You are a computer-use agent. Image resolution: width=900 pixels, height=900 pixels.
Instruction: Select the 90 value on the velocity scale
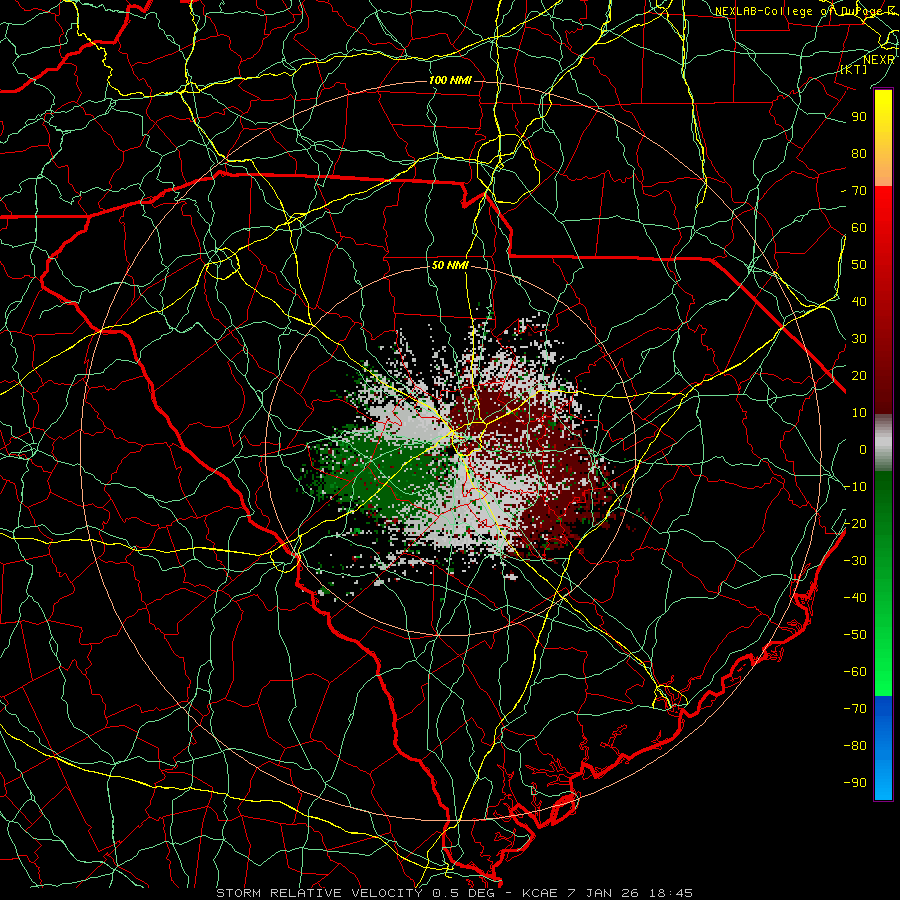(859, 117)
